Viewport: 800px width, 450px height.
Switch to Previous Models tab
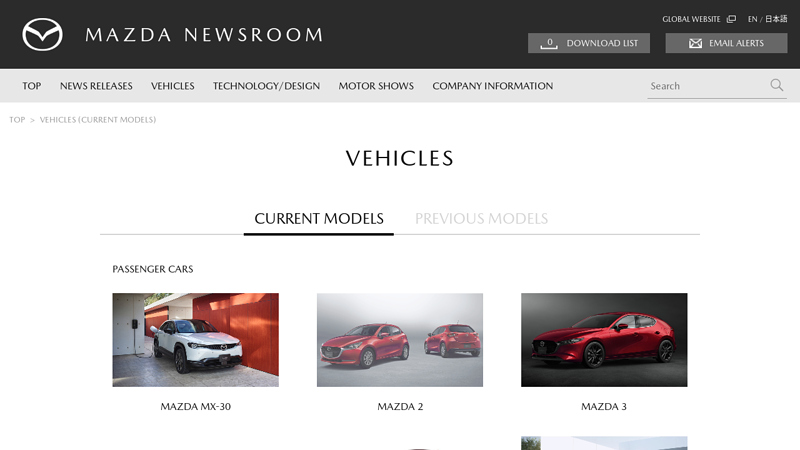(481, 219)
